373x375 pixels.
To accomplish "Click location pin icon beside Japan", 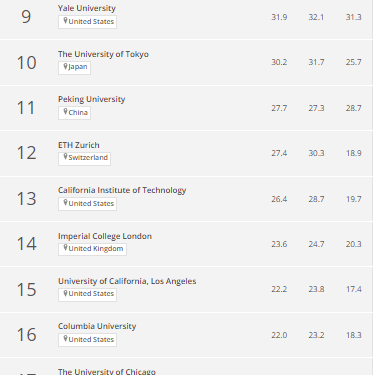I will 65,67.
